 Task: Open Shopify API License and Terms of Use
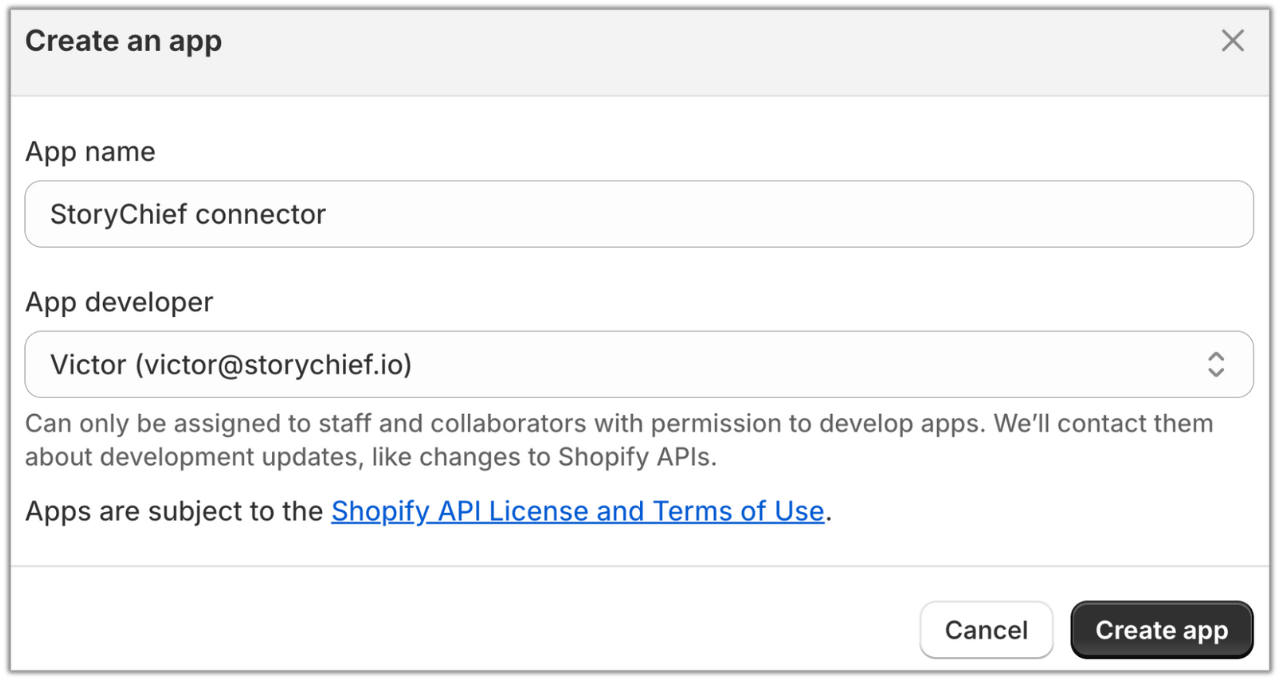577,511
